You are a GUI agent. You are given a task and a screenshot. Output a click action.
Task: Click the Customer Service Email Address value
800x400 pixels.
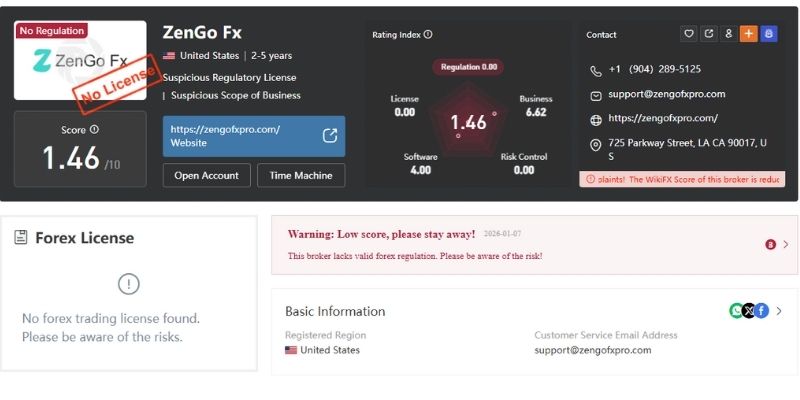coord(593,350)
